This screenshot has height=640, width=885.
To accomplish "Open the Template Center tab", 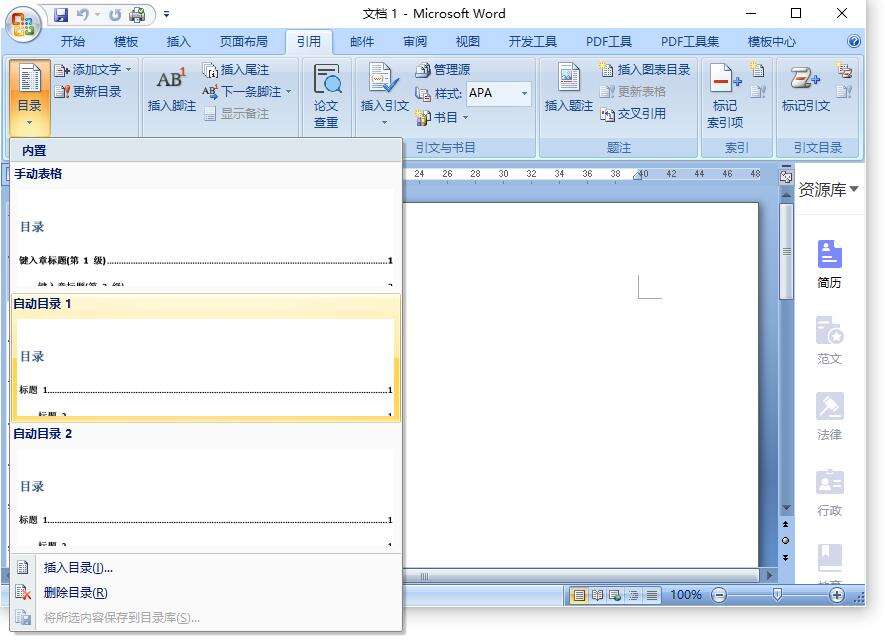I will click(772, 42).
